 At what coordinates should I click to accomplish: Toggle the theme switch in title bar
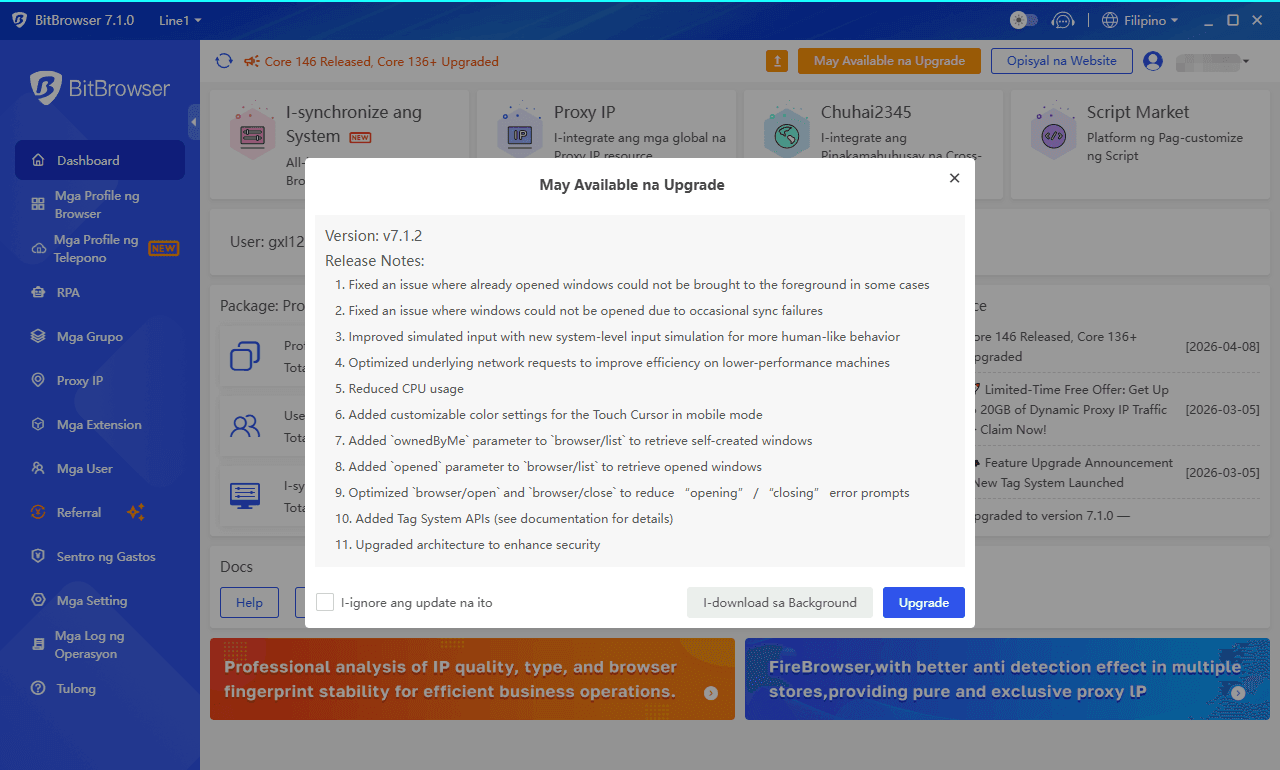[x=1024, y=20]
